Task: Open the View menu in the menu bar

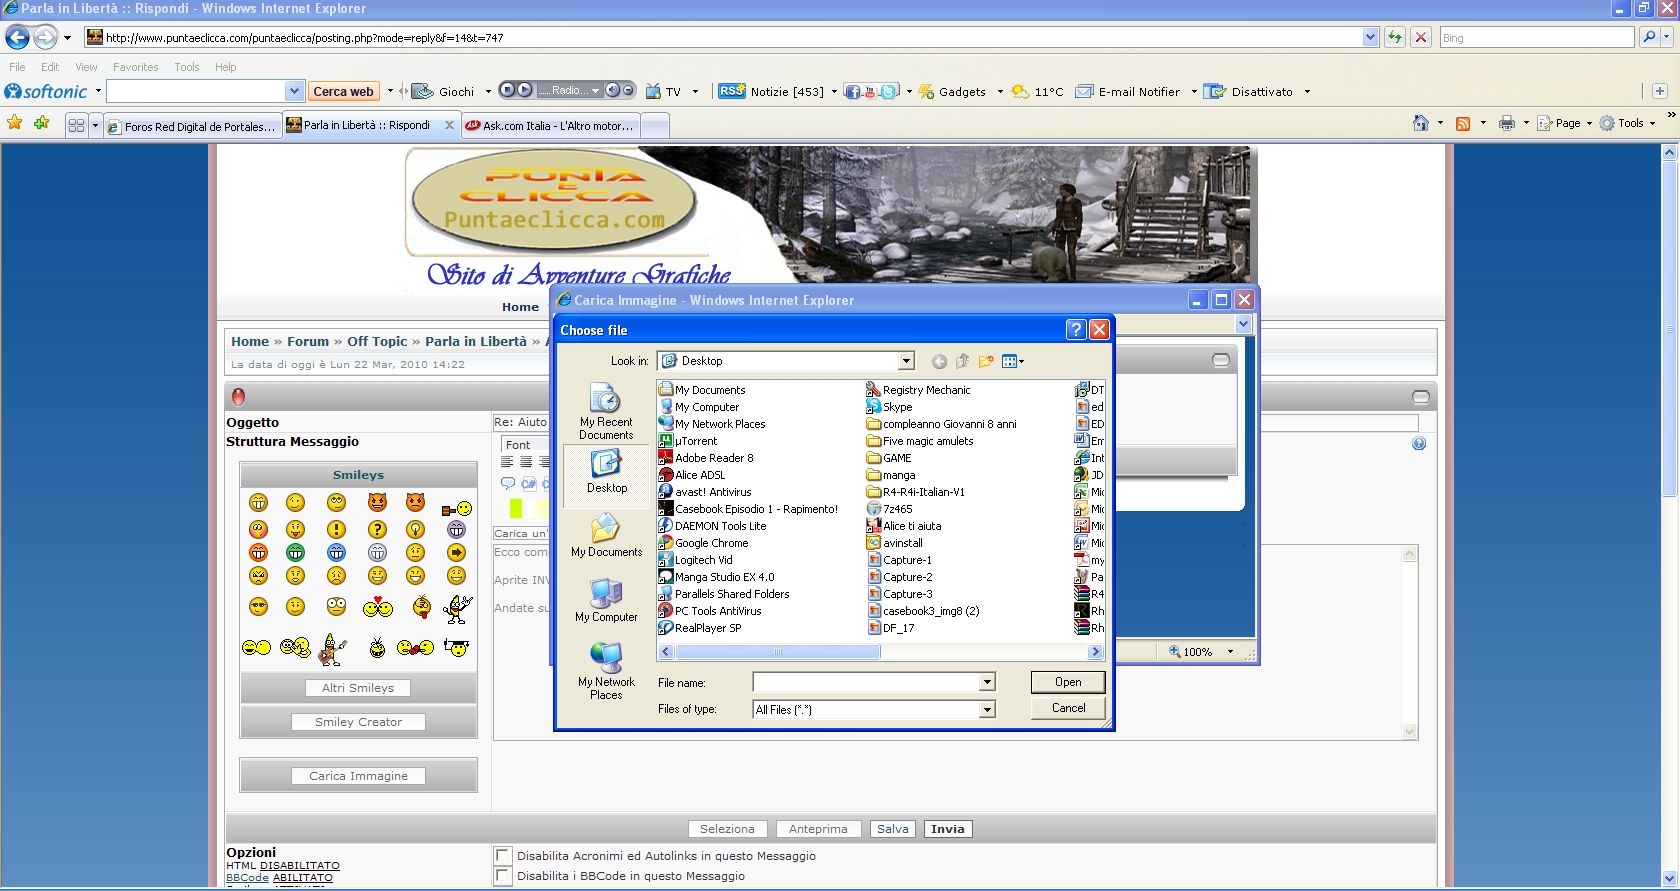Action: [x=86, y=67]
